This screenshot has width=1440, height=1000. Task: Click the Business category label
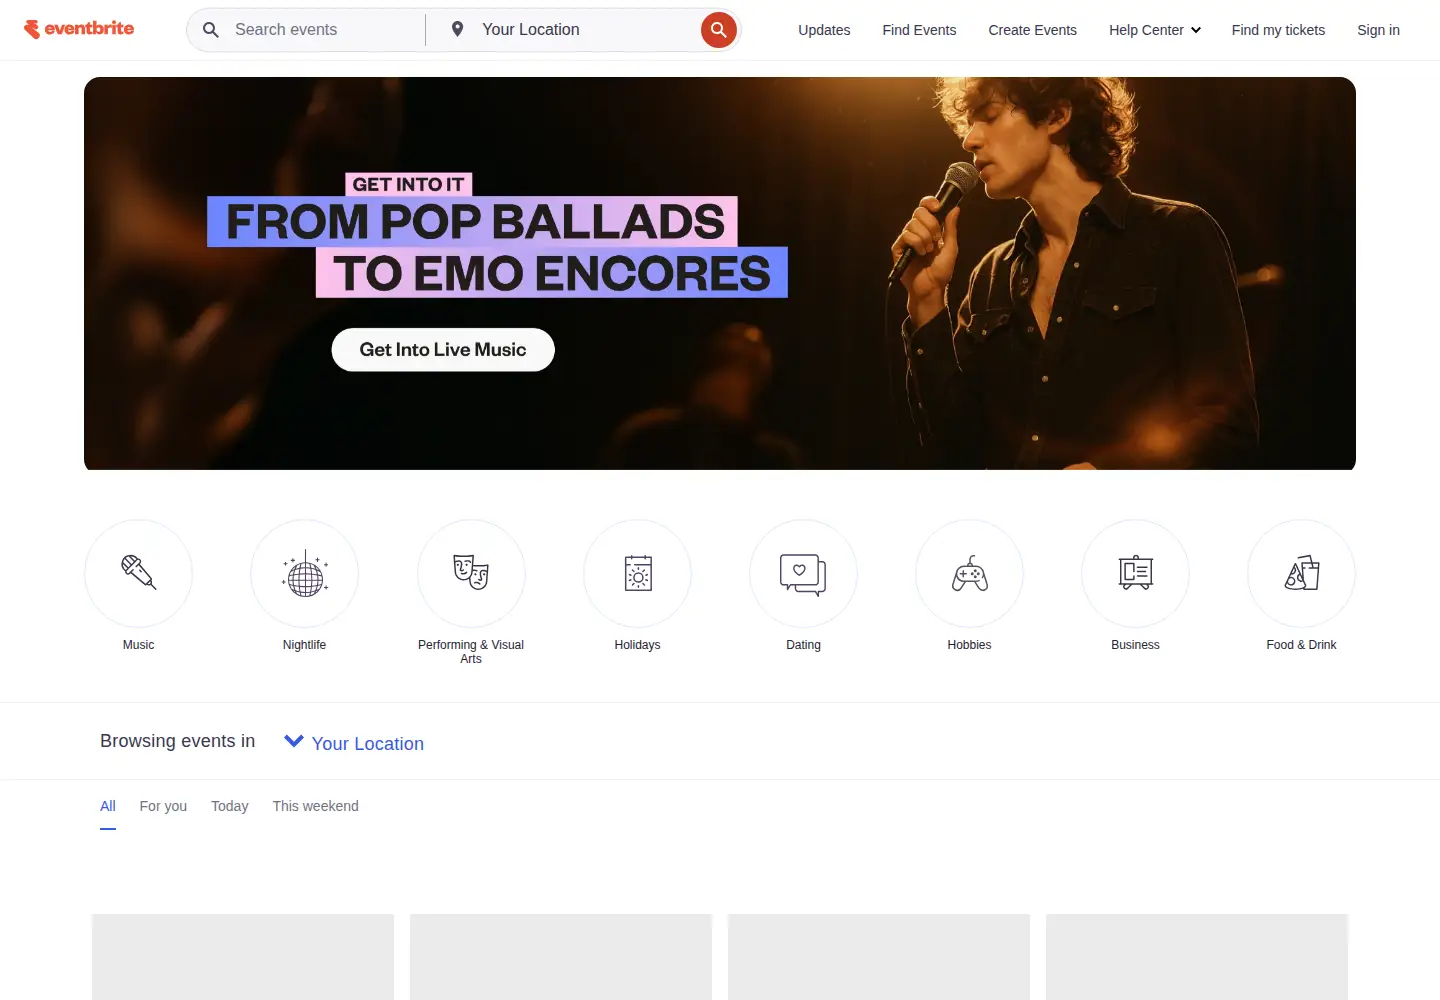tap(1135, 645)
